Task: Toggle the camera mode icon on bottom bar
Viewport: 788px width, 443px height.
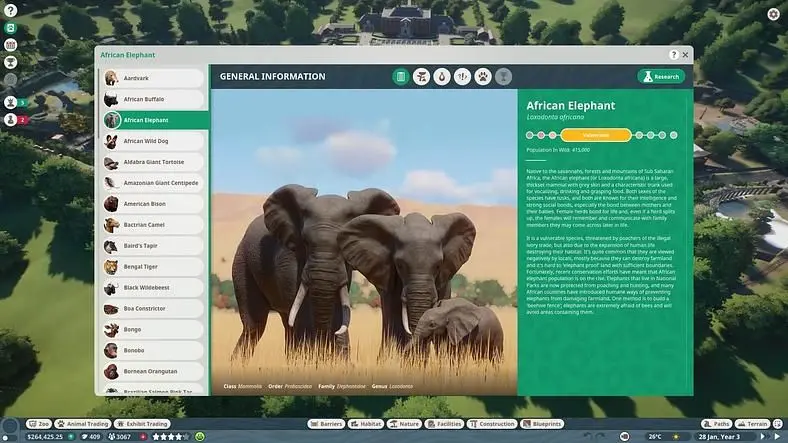Action: click(x=625, y=436)
